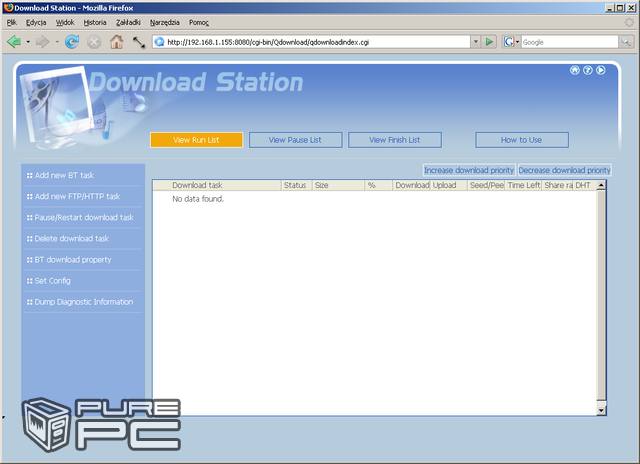Click the Seed/Peer column header
Image resolution: width=640 pixels, height=464 pixels.
pos(486,185)
